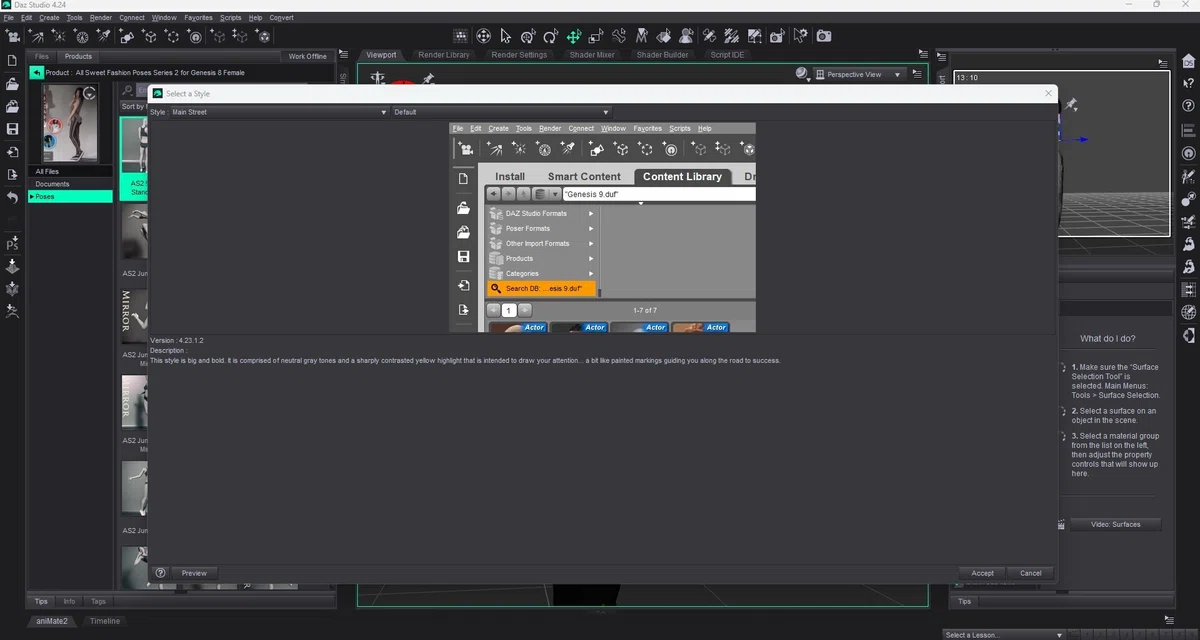Viewport: 1200px width, 640px height.
Task: Click the Export file icon in left toolbar
Action: 13,175
